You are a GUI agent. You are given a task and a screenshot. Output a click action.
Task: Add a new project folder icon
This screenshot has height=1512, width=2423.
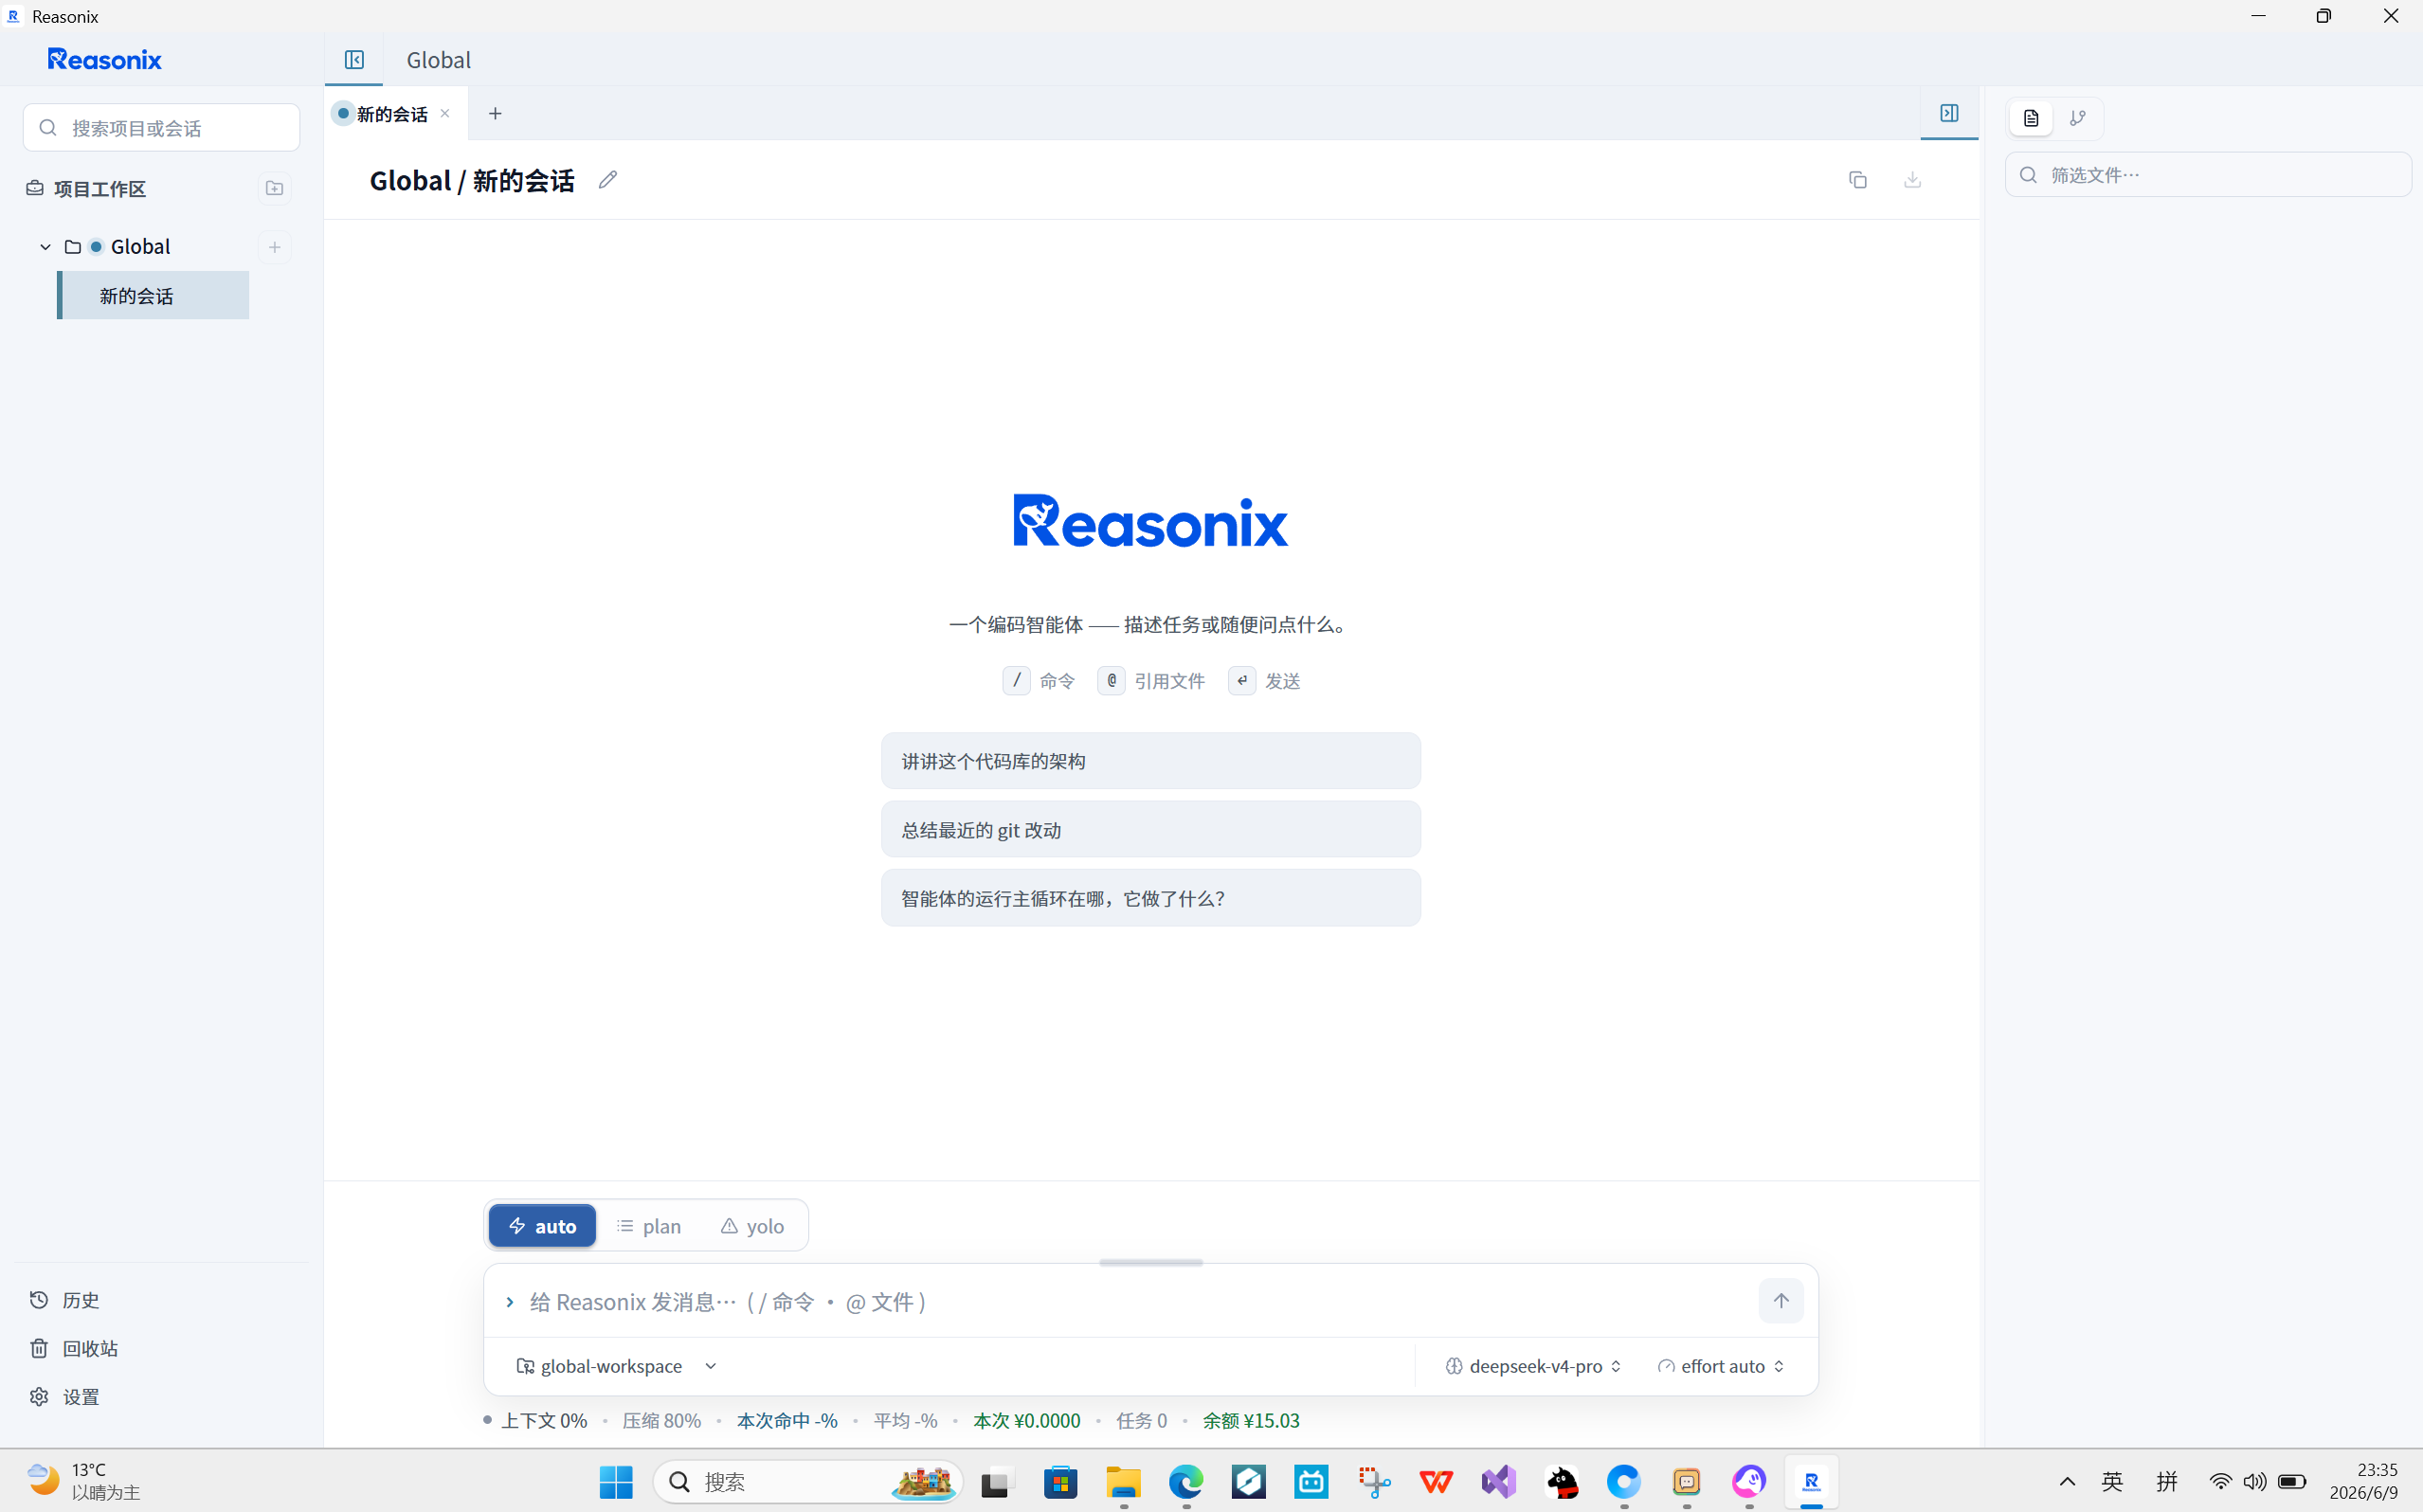tap(275, 188)
